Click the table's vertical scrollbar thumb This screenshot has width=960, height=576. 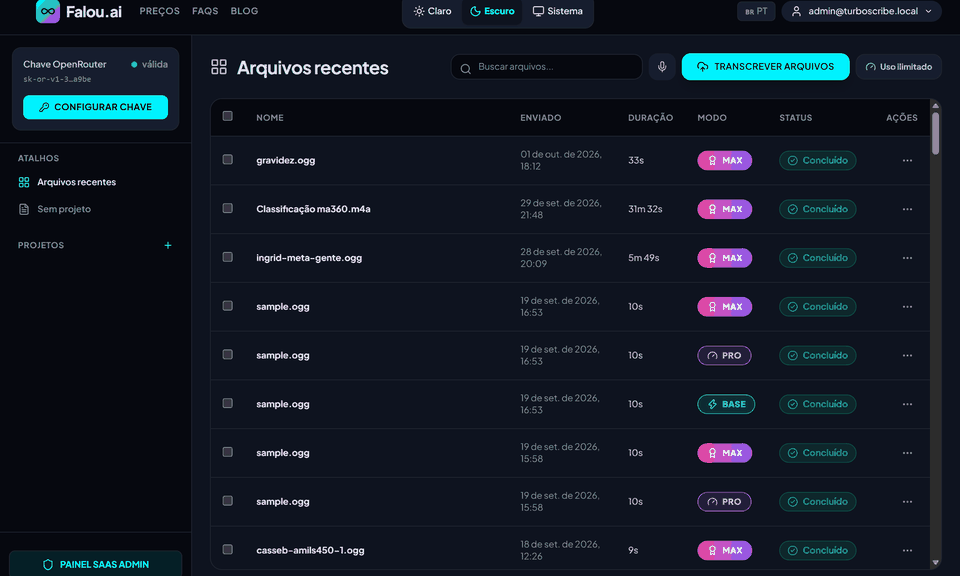click(x=935, y=133)
